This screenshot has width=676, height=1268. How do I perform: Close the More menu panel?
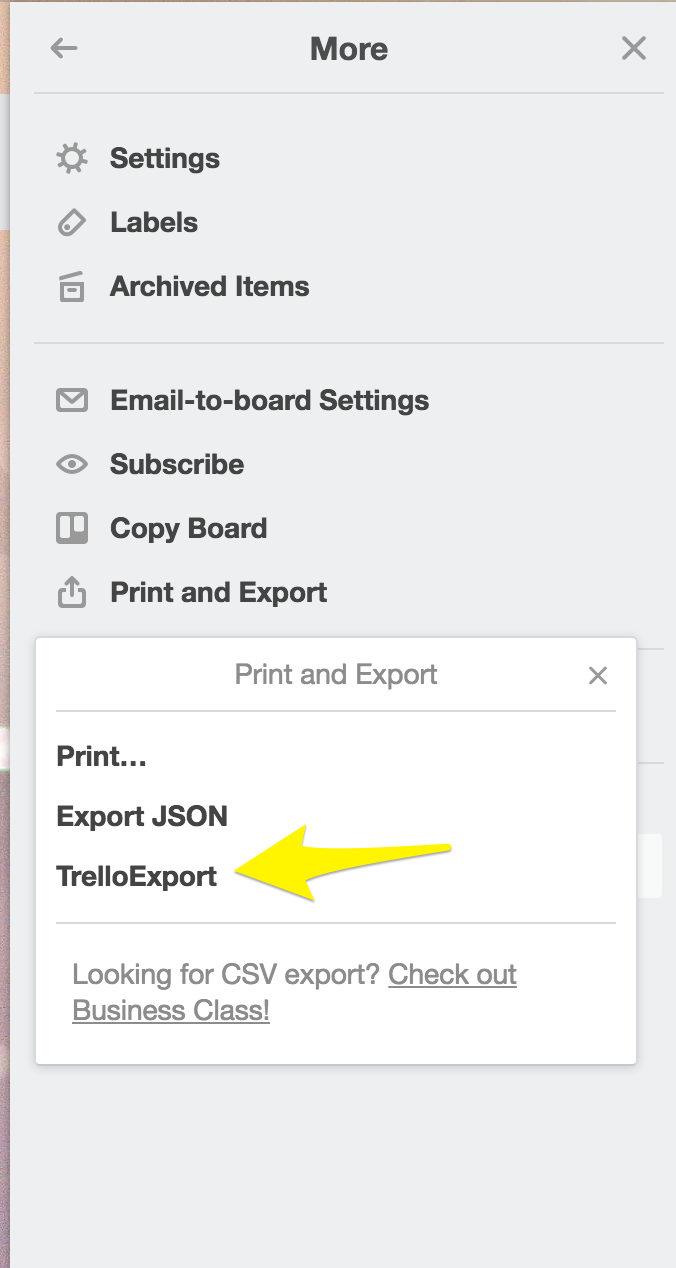point(634,48)
